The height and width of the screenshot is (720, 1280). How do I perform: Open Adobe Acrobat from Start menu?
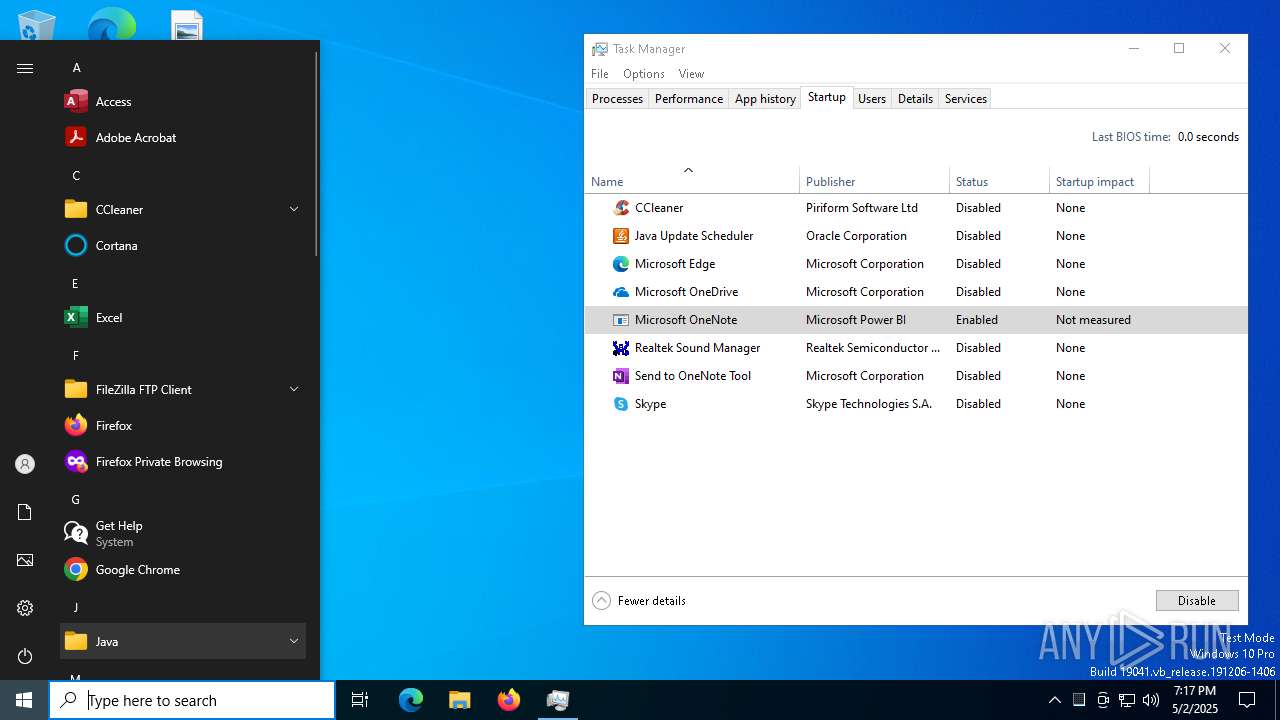pos(183,137)
